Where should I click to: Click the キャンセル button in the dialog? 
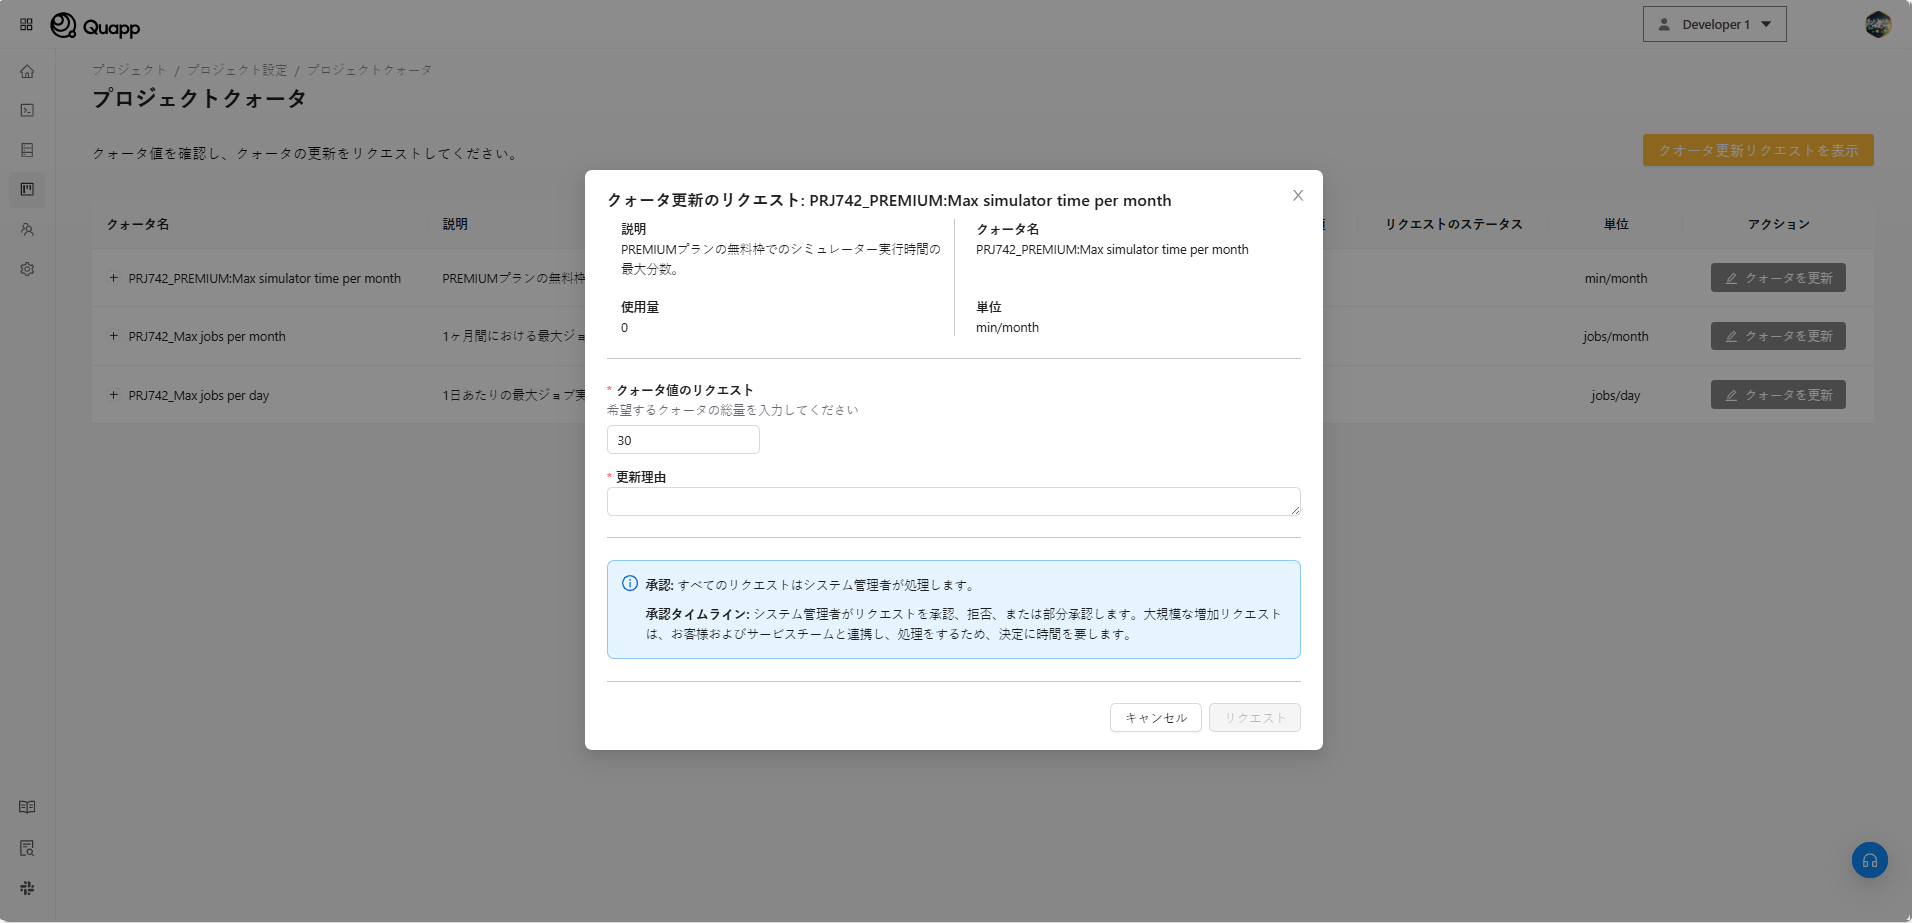1155,717
